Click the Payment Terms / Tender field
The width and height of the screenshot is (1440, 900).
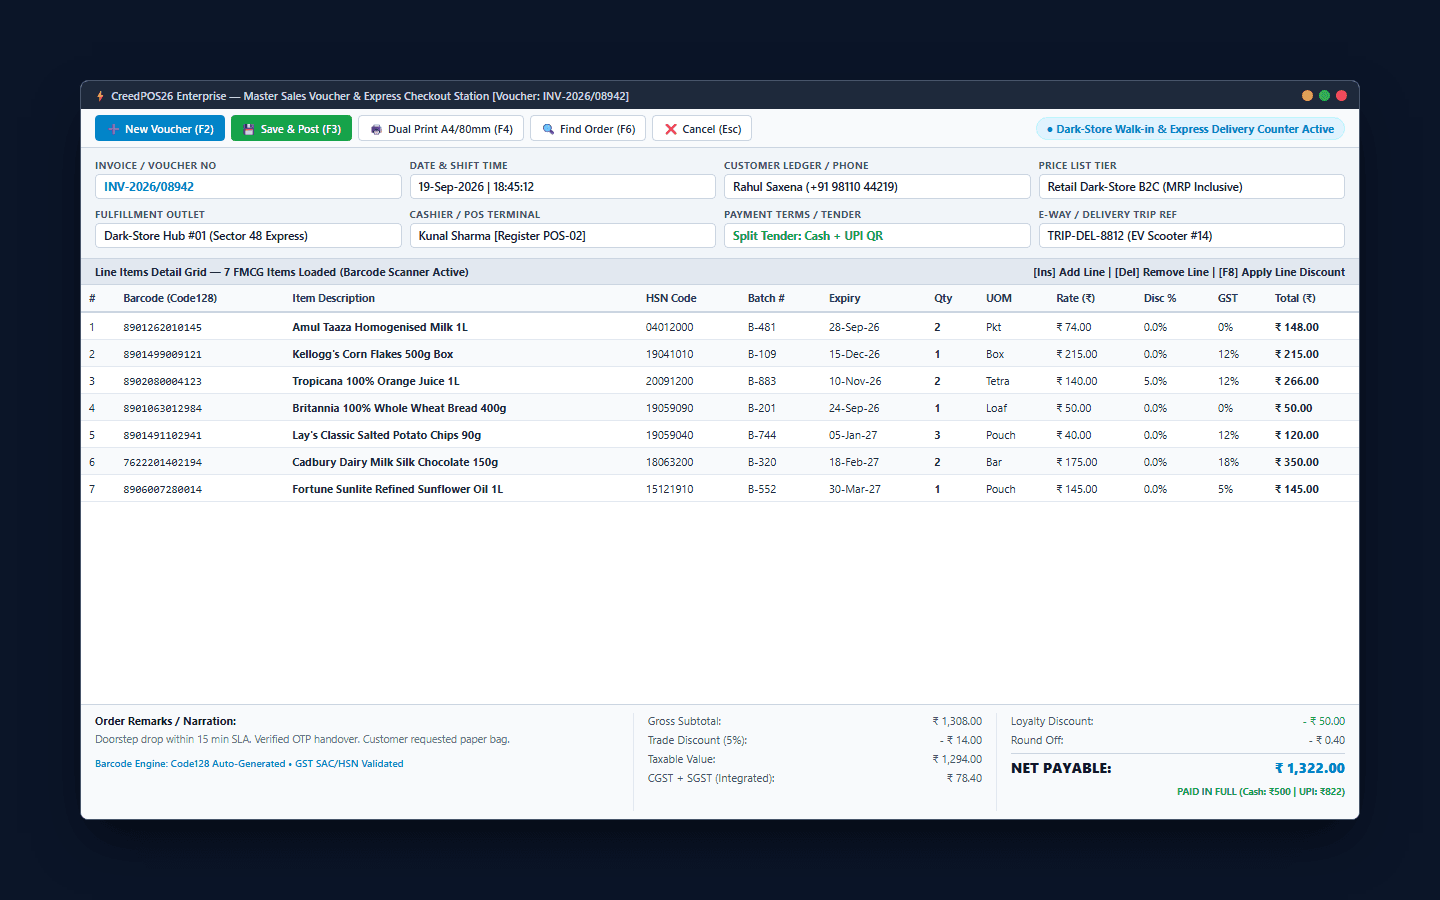point(877,236)
